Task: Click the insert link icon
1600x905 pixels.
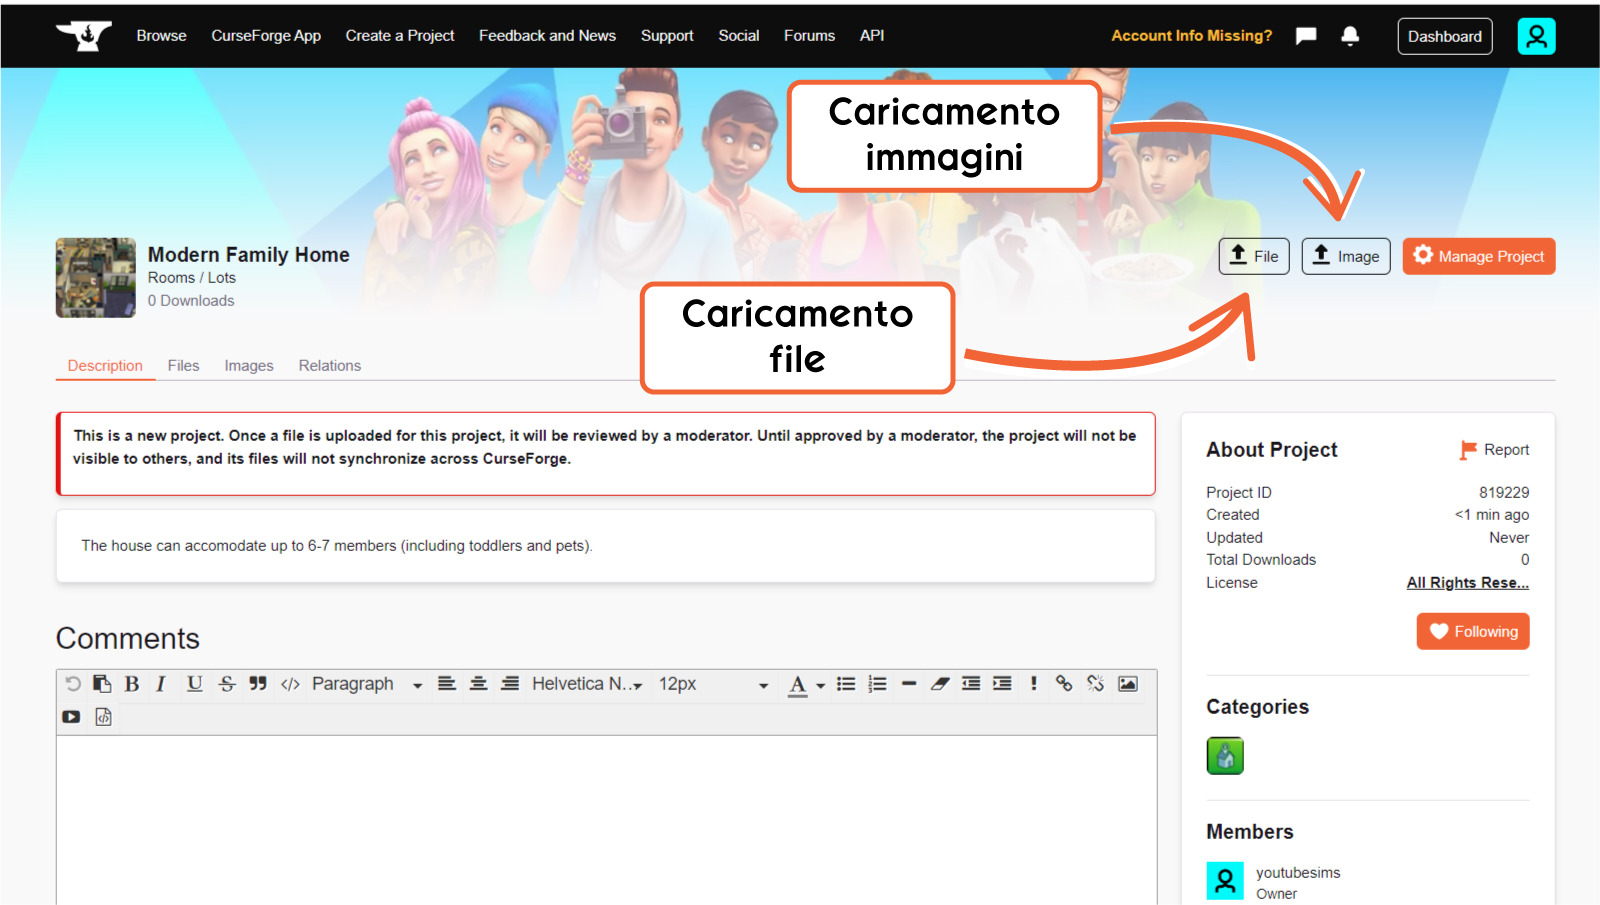Action: 1064,684
